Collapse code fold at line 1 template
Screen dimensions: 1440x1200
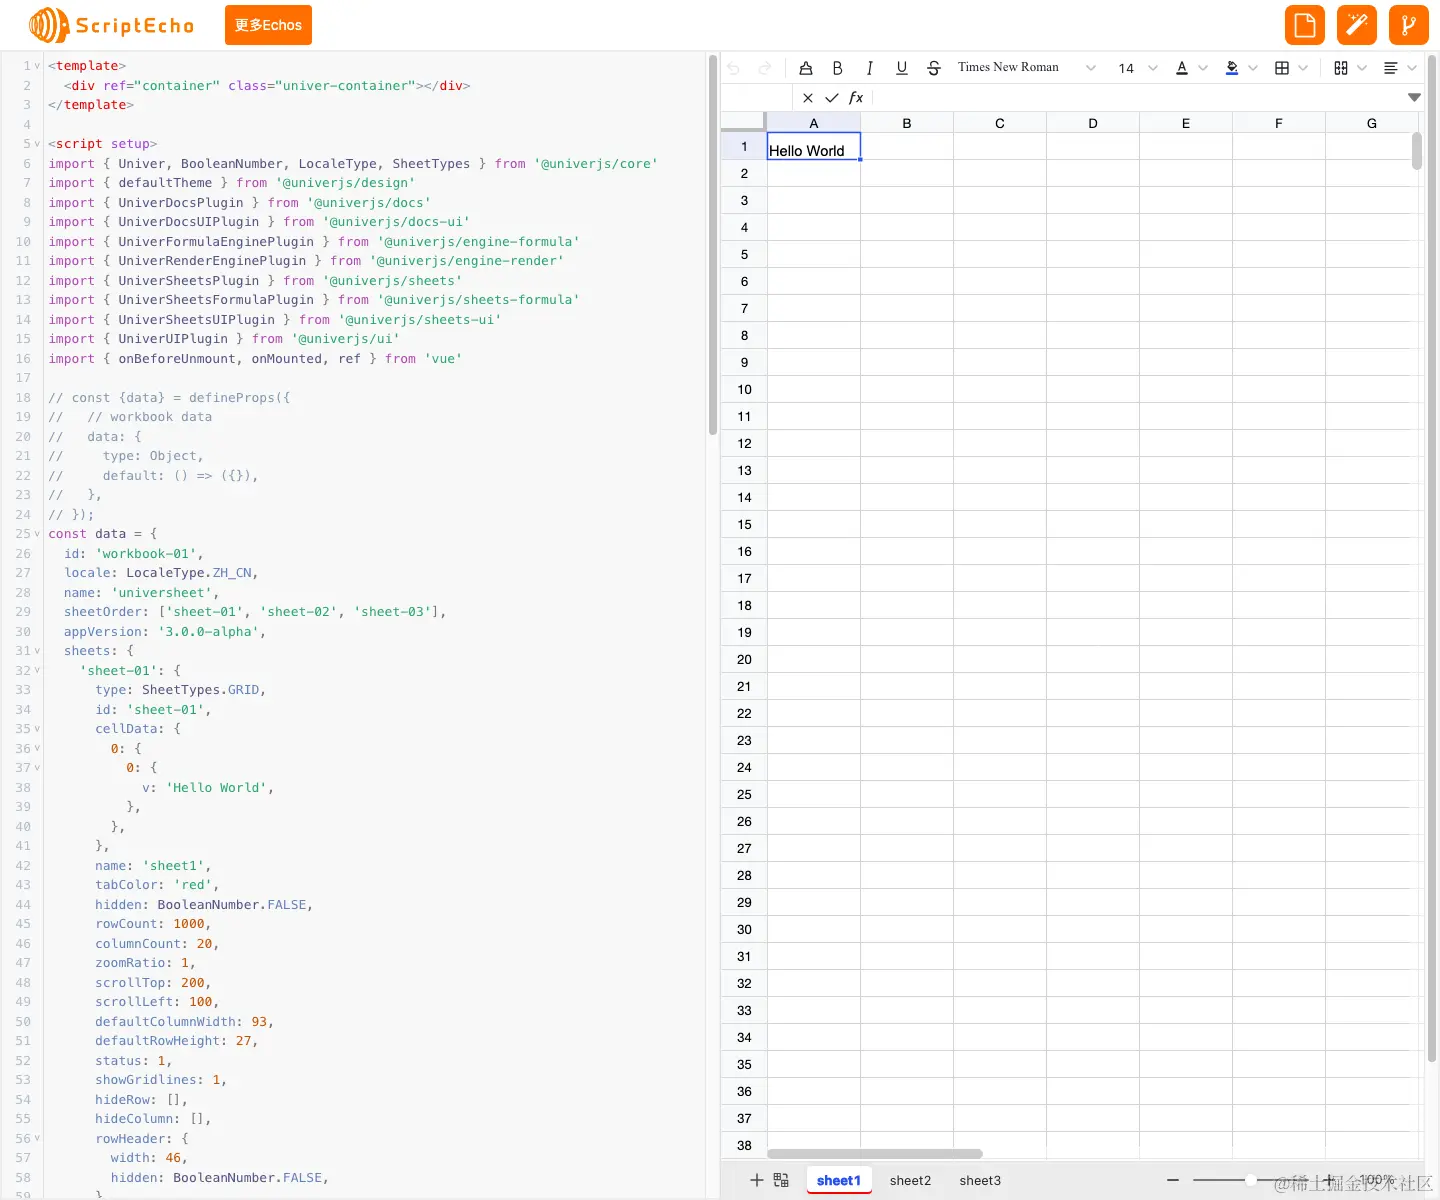(x=38, y=66)
